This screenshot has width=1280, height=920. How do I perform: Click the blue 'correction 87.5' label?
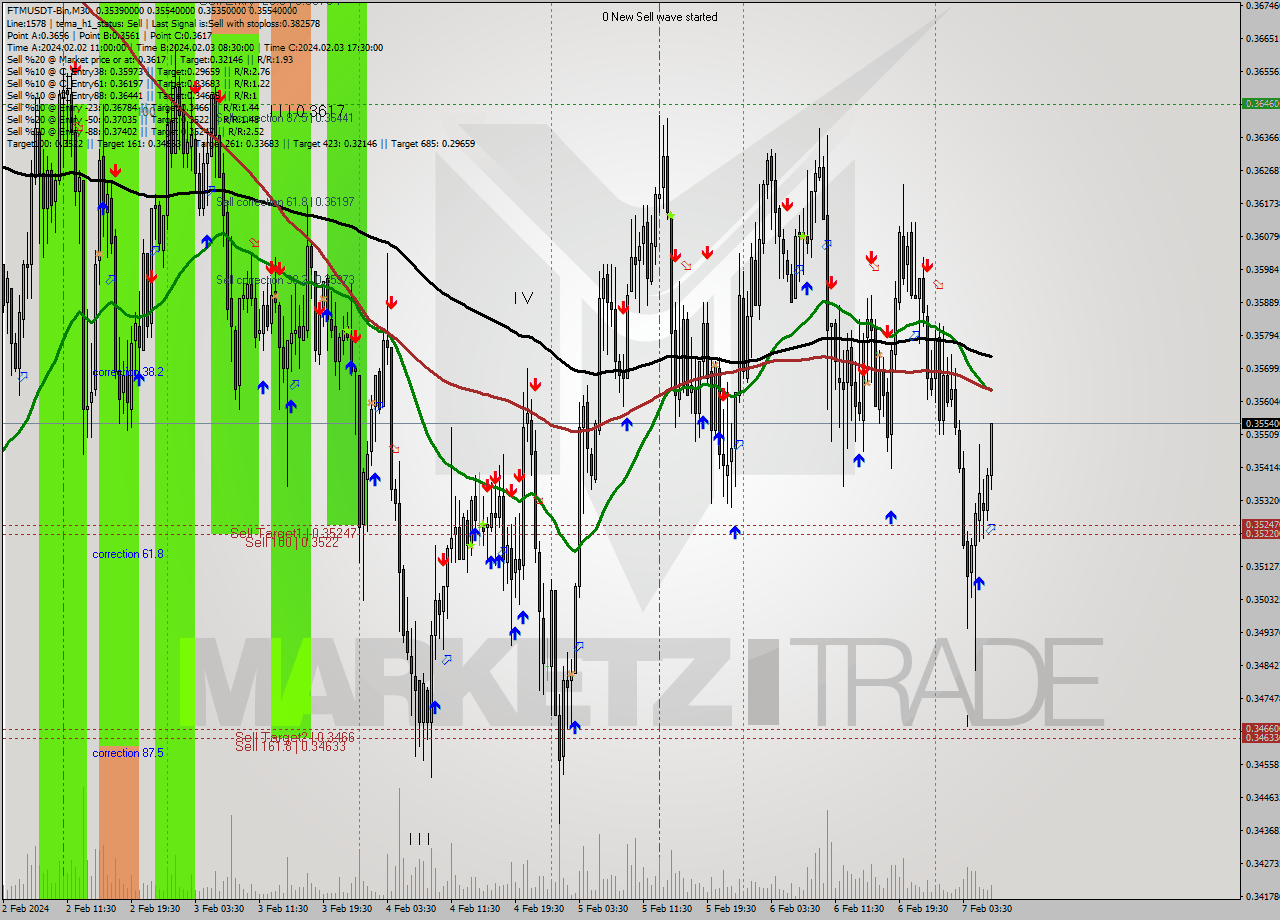[x=128, y=752]
